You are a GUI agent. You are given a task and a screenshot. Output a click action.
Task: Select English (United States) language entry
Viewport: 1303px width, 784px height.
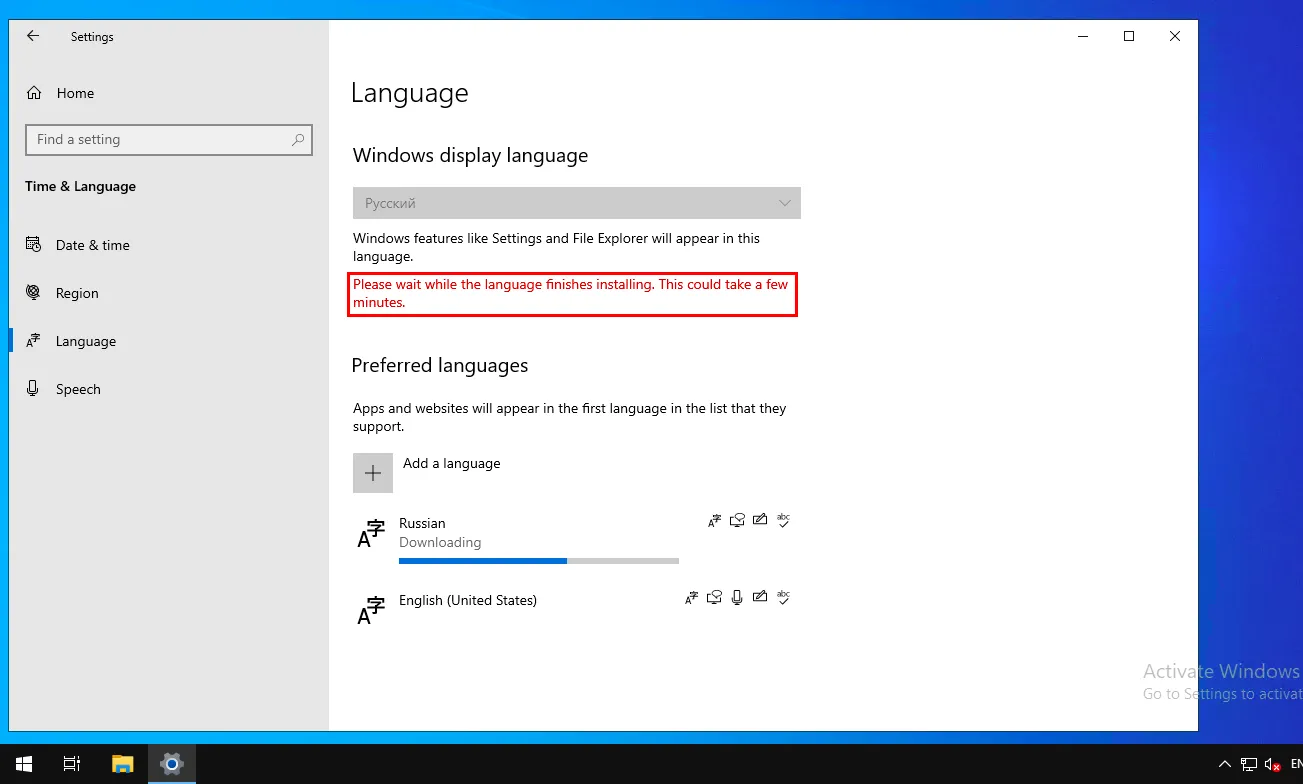click(467, 600)
